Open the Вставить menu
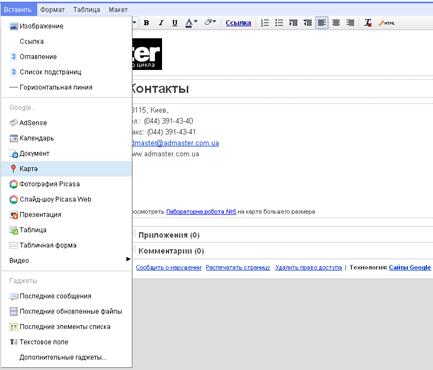The image size is (433, 370). point(18,10)
